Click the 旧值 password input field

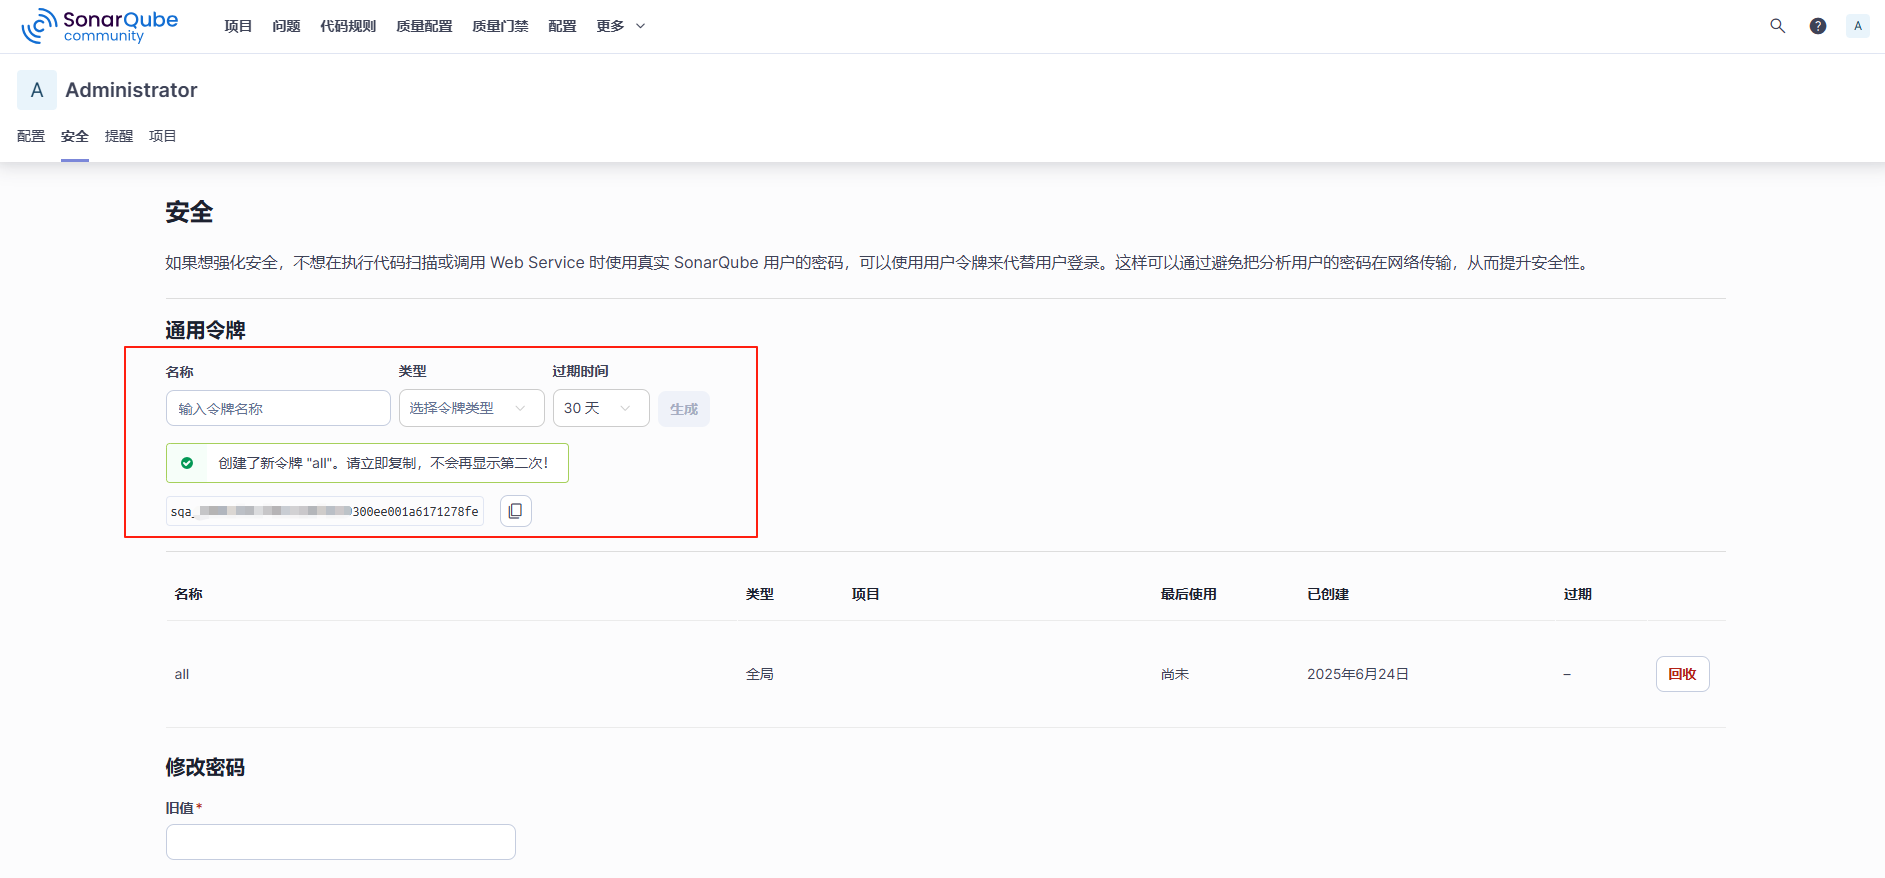[340, 842]
